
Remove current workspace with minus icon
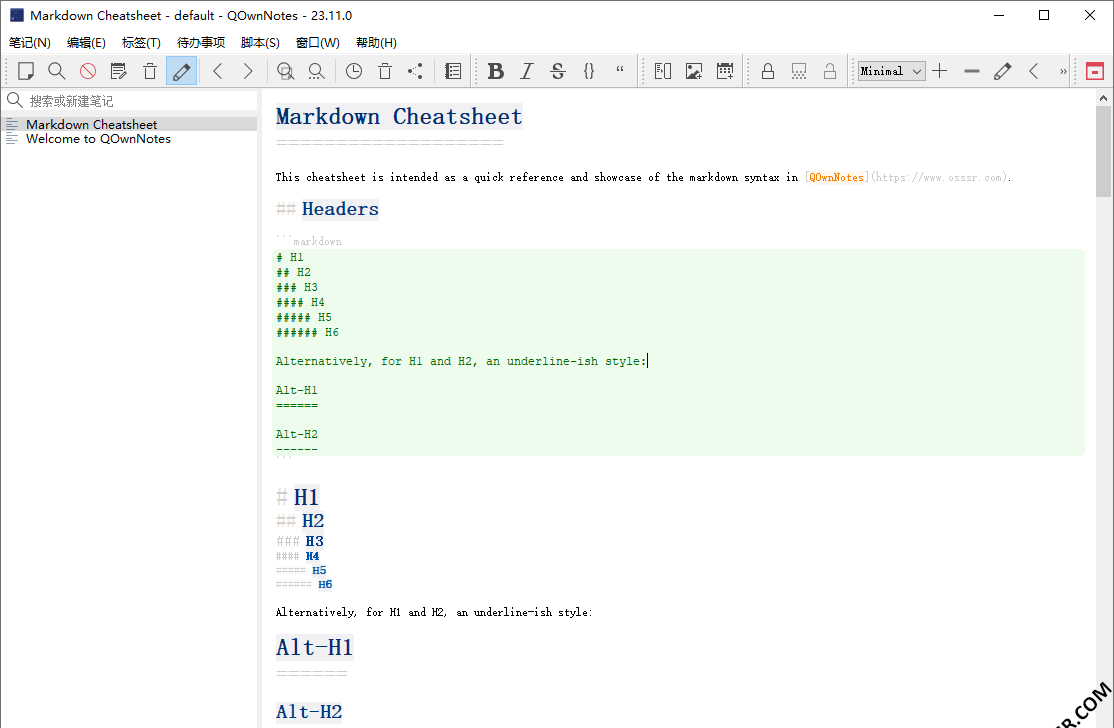point(972,71)
